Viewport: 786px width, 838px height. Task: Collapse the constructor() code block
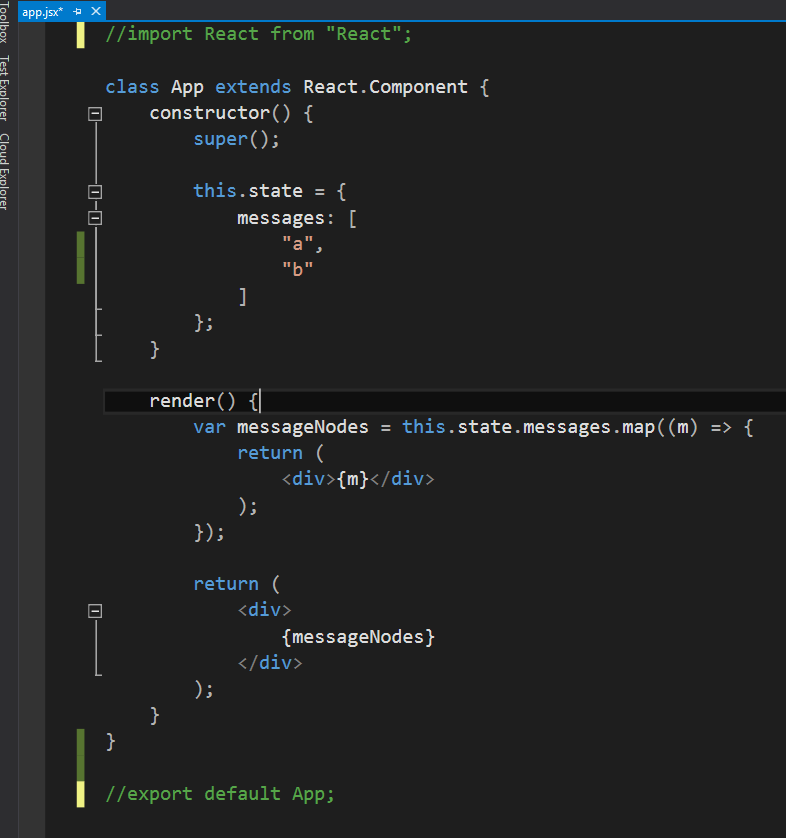[x=95, y=114]
